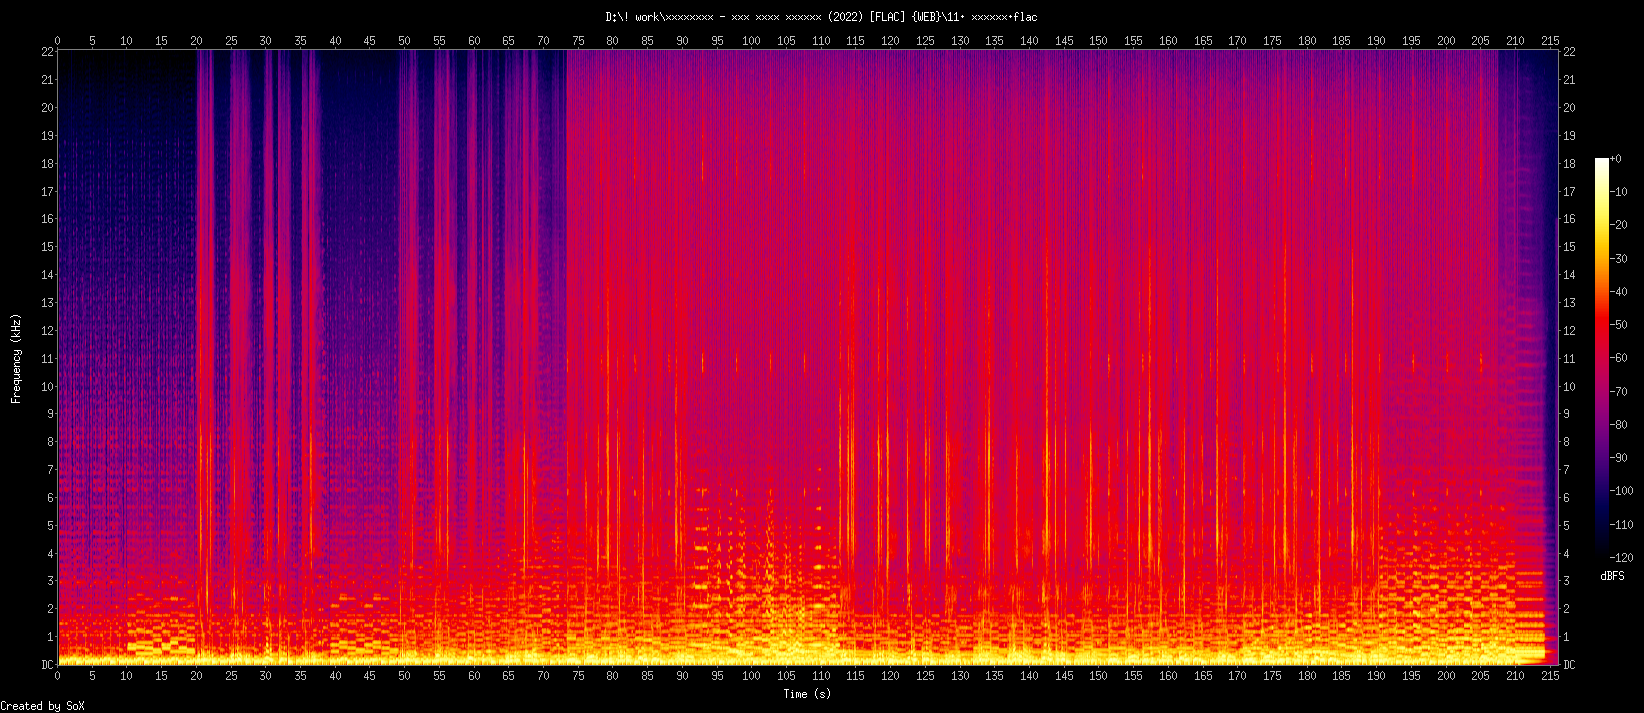Click the dBFS label under the color scale
The width and height of the screenshot is (1644, 713).
pos(1612,576)
